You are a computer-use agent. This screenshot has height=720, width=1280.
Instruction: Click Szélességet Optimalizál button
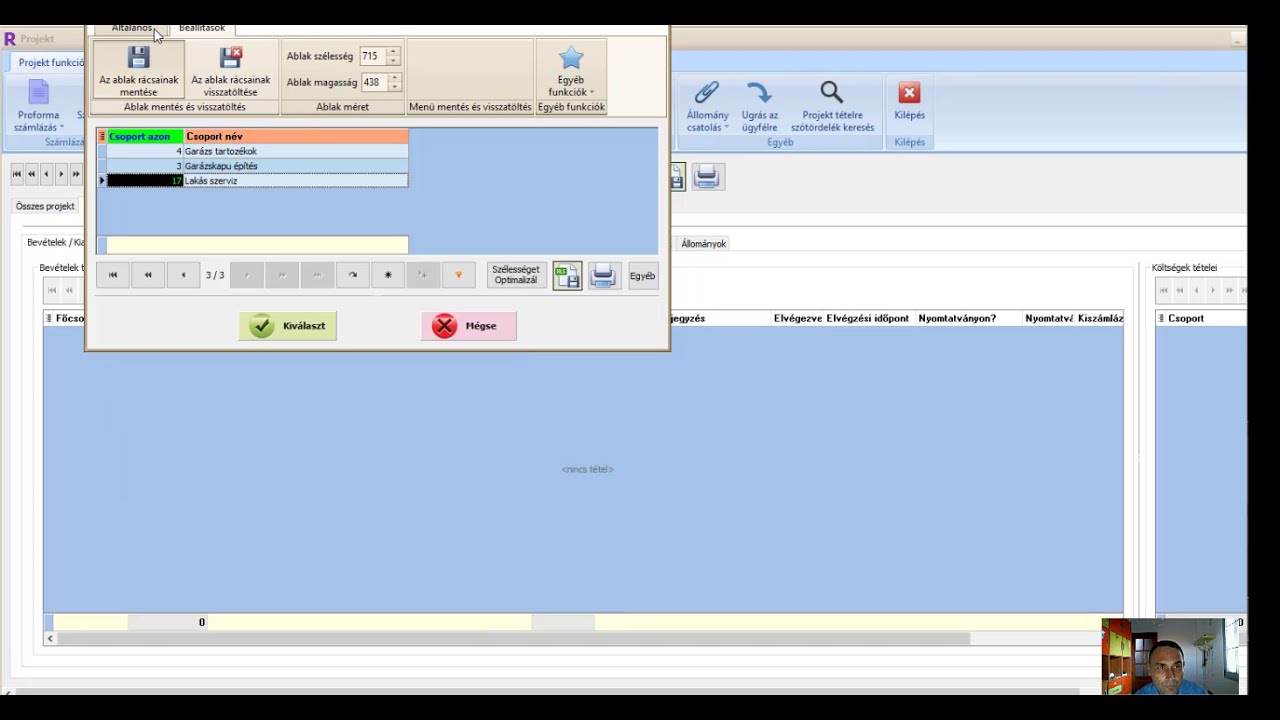coord(516,275)
